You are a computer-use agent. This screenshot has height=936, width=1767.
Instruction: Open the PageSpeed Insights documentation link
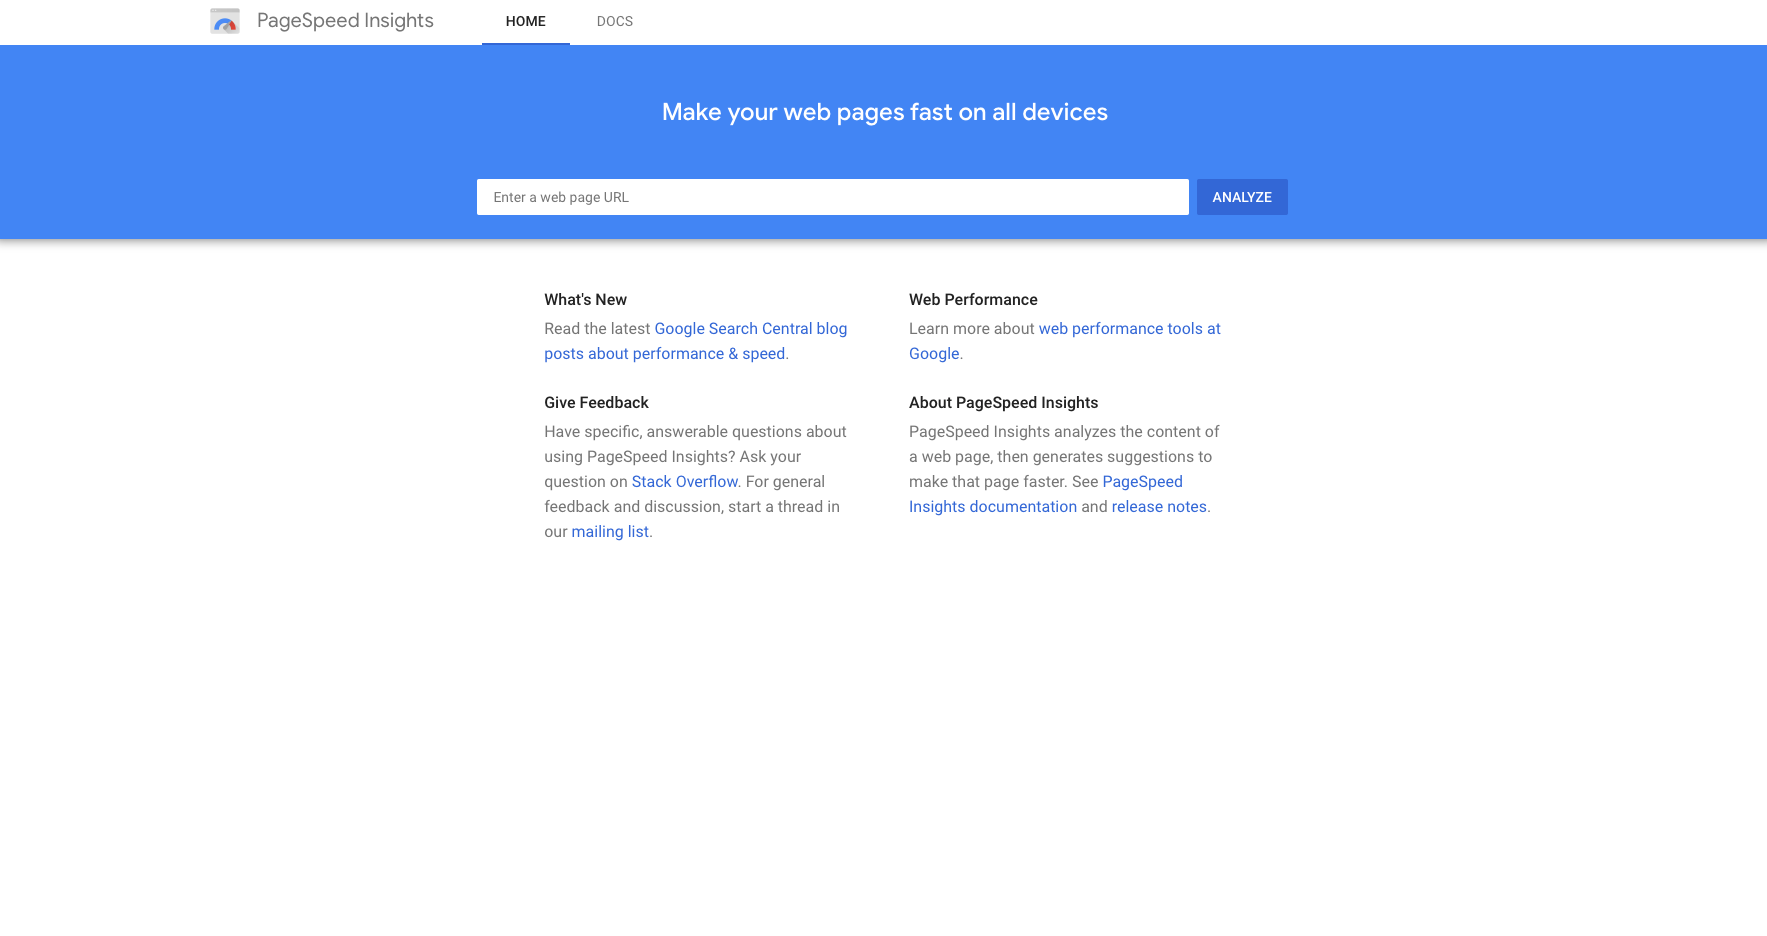coord(992,507)
